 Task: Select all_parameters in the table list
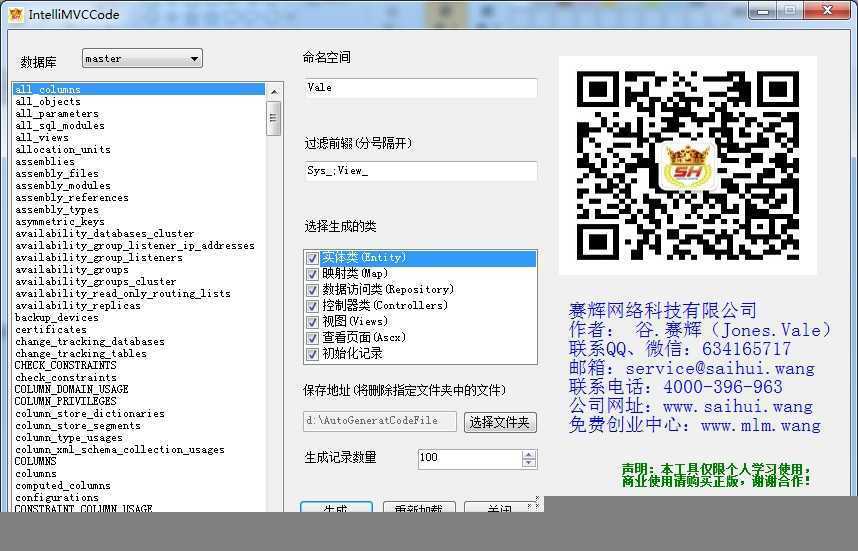pos(139,113)
